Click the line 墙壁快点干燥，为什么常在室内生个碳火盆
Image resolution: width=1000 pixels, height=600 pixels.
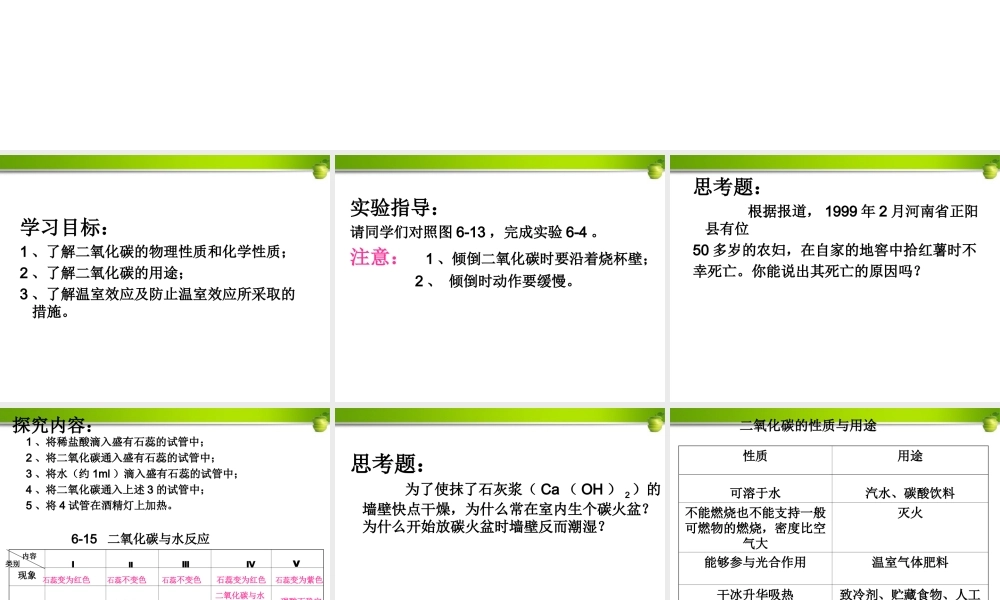(506, 509)
